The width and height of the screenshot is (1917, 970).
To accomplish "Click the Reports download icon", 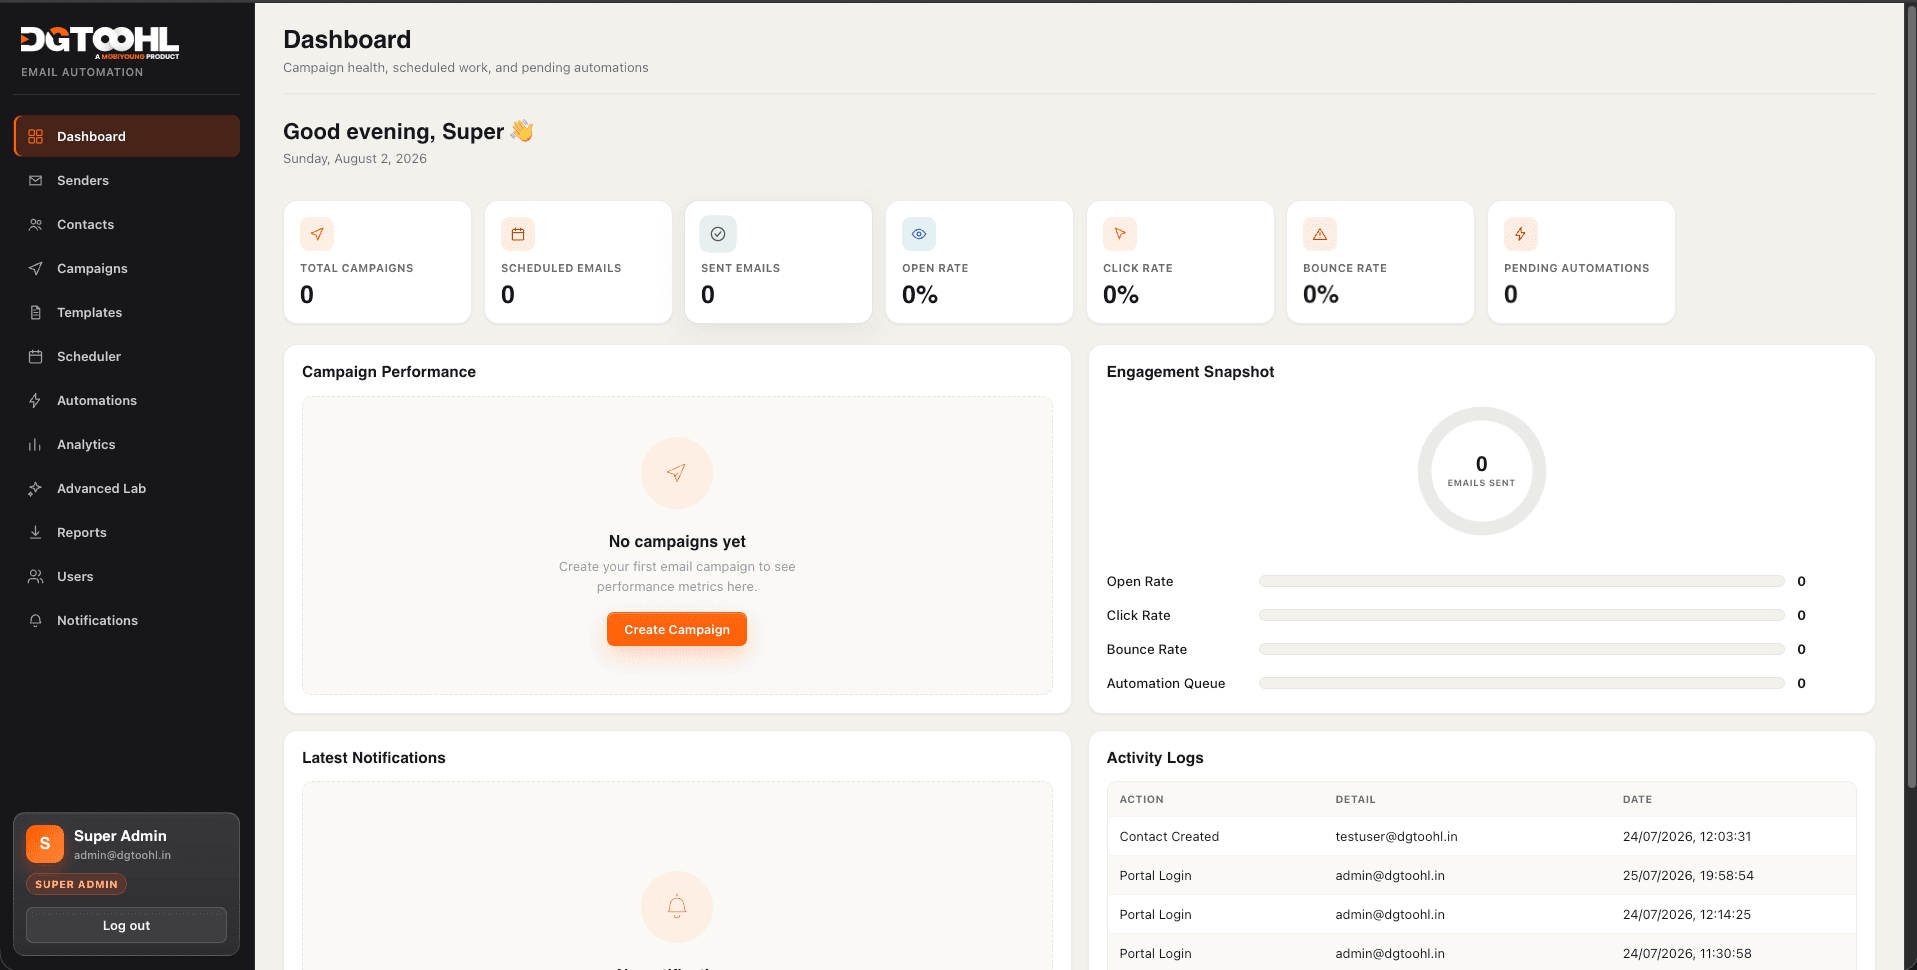I will pos(36,532).
